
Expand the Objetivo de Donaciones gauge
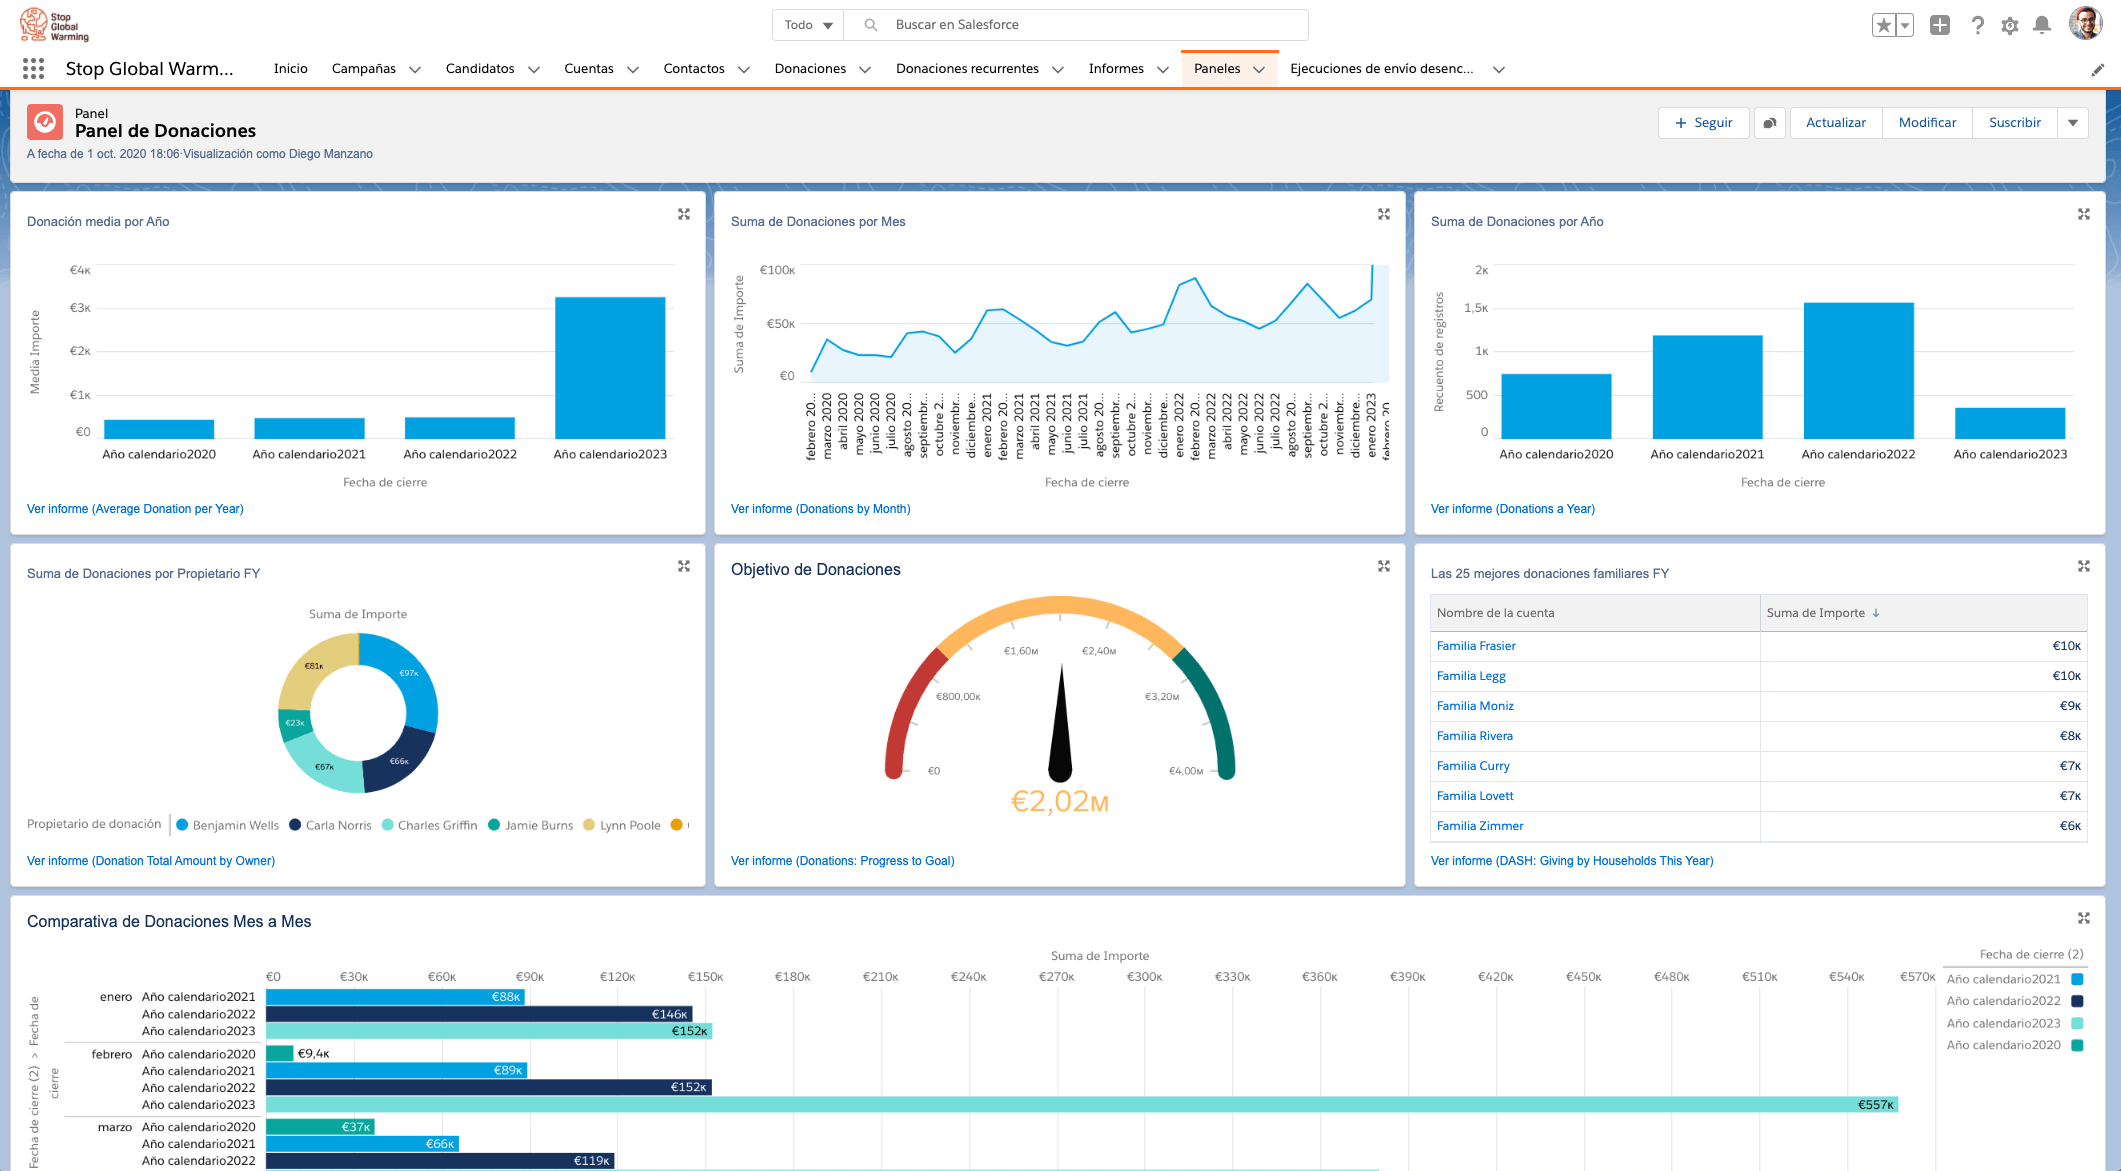point(1384,566)
